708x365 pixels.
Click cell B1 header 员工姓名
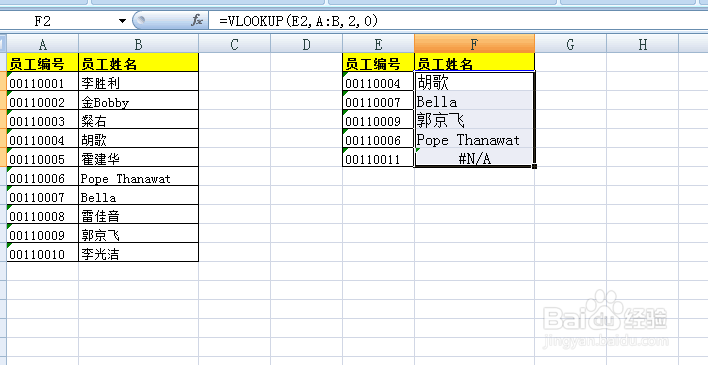click(x=139, y=62)
